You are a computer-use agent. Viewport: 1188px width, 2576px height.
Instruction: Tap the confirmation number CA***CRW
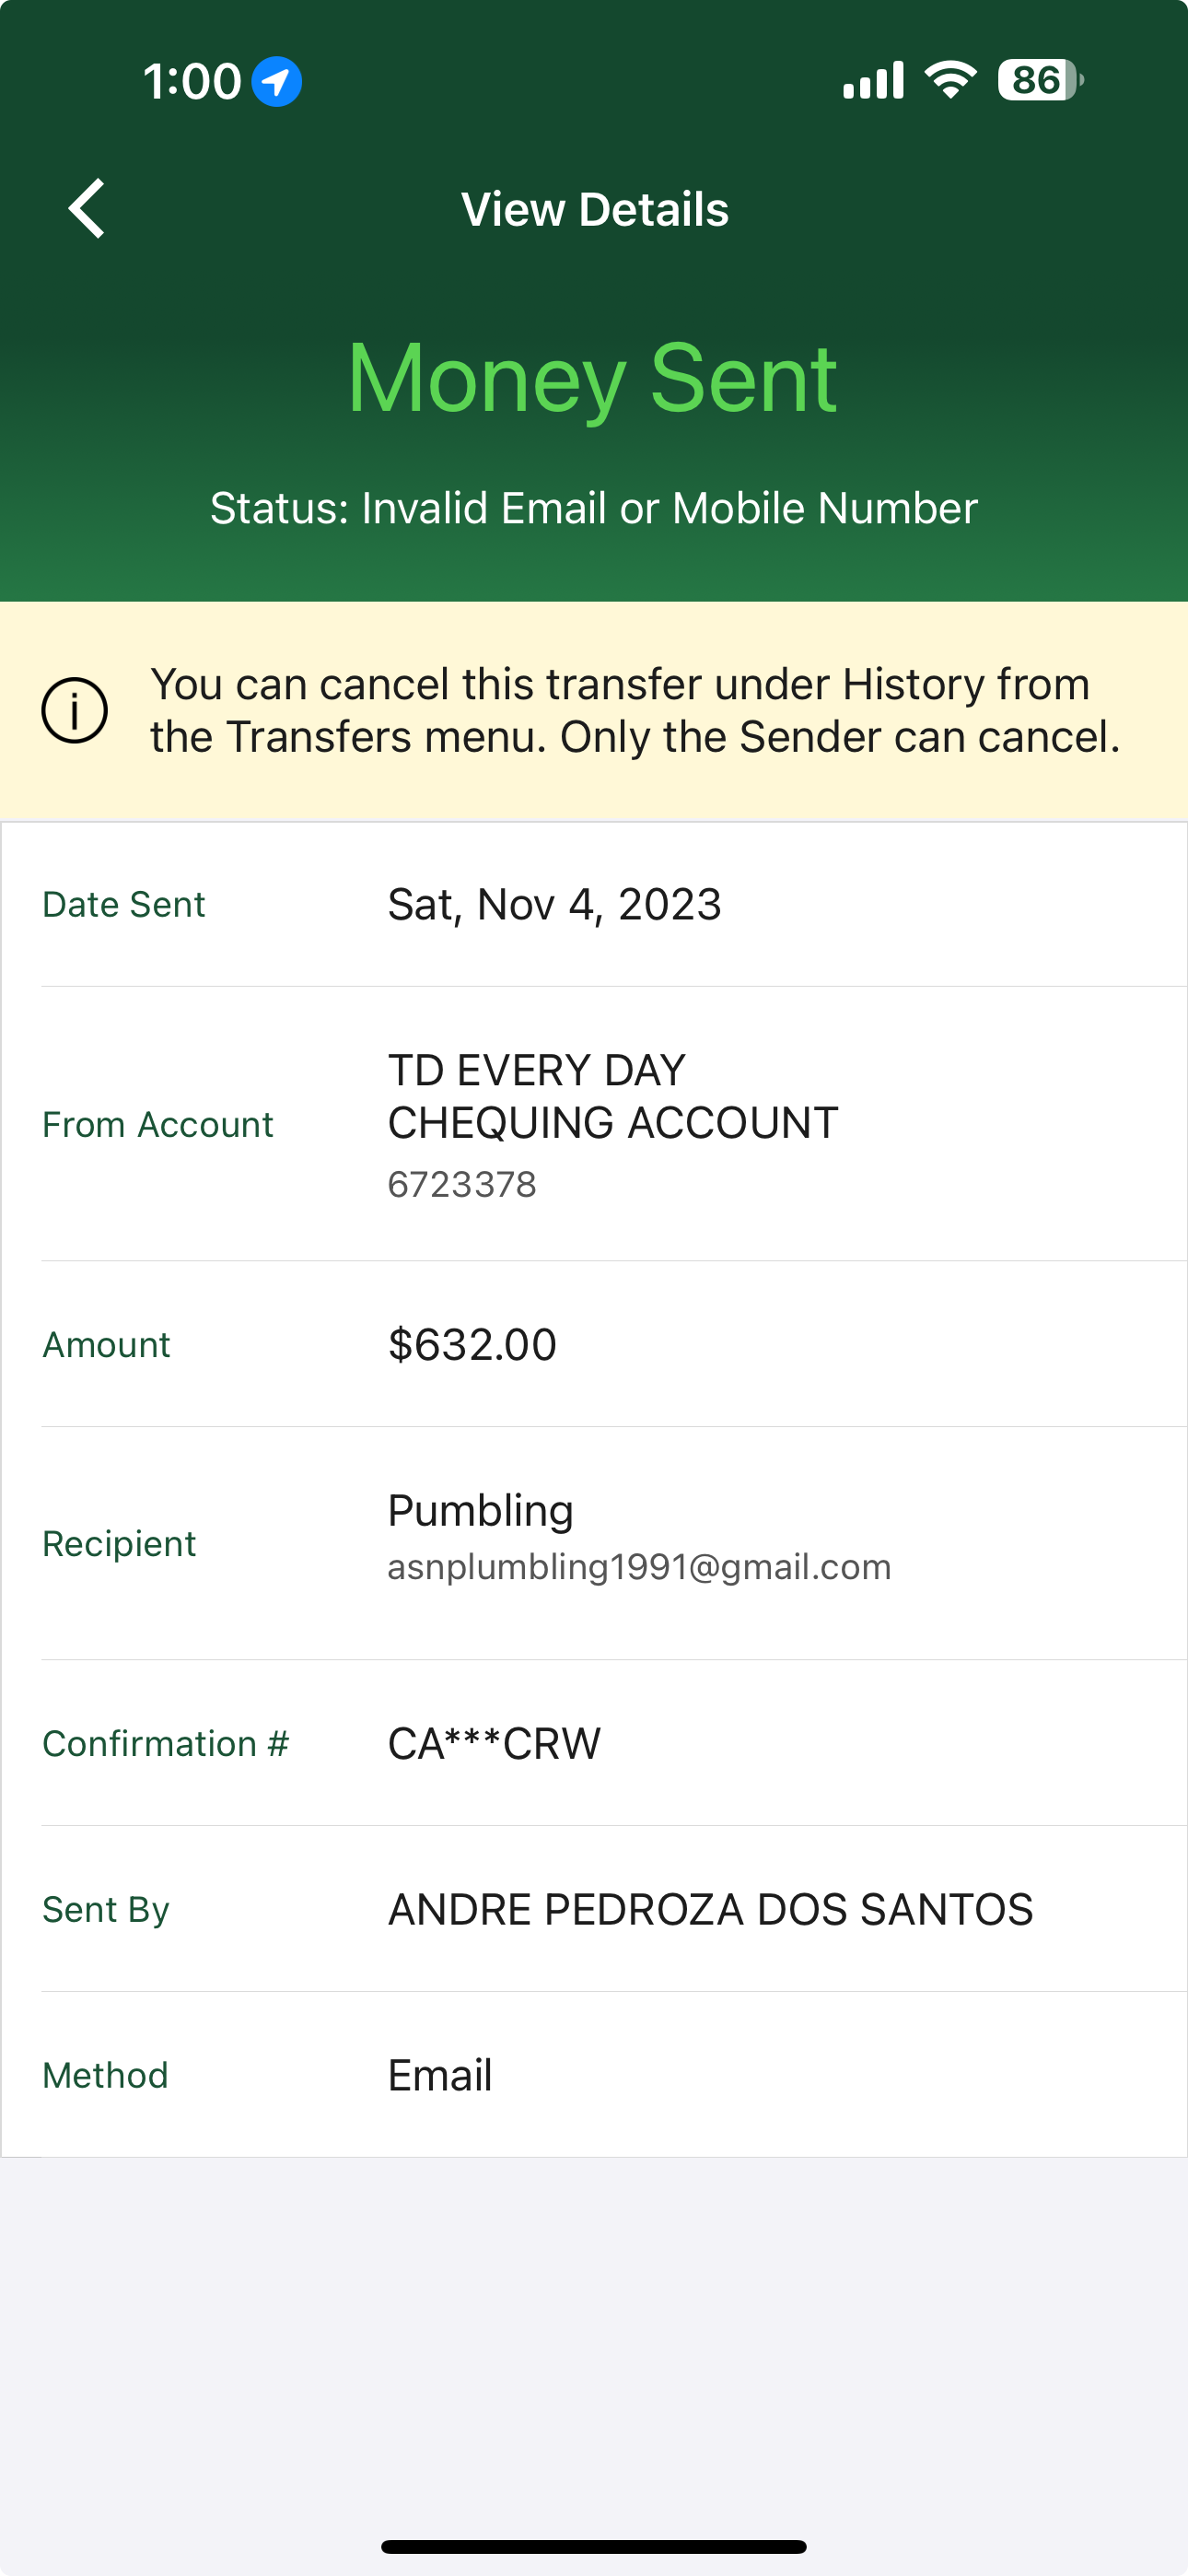494,1743
